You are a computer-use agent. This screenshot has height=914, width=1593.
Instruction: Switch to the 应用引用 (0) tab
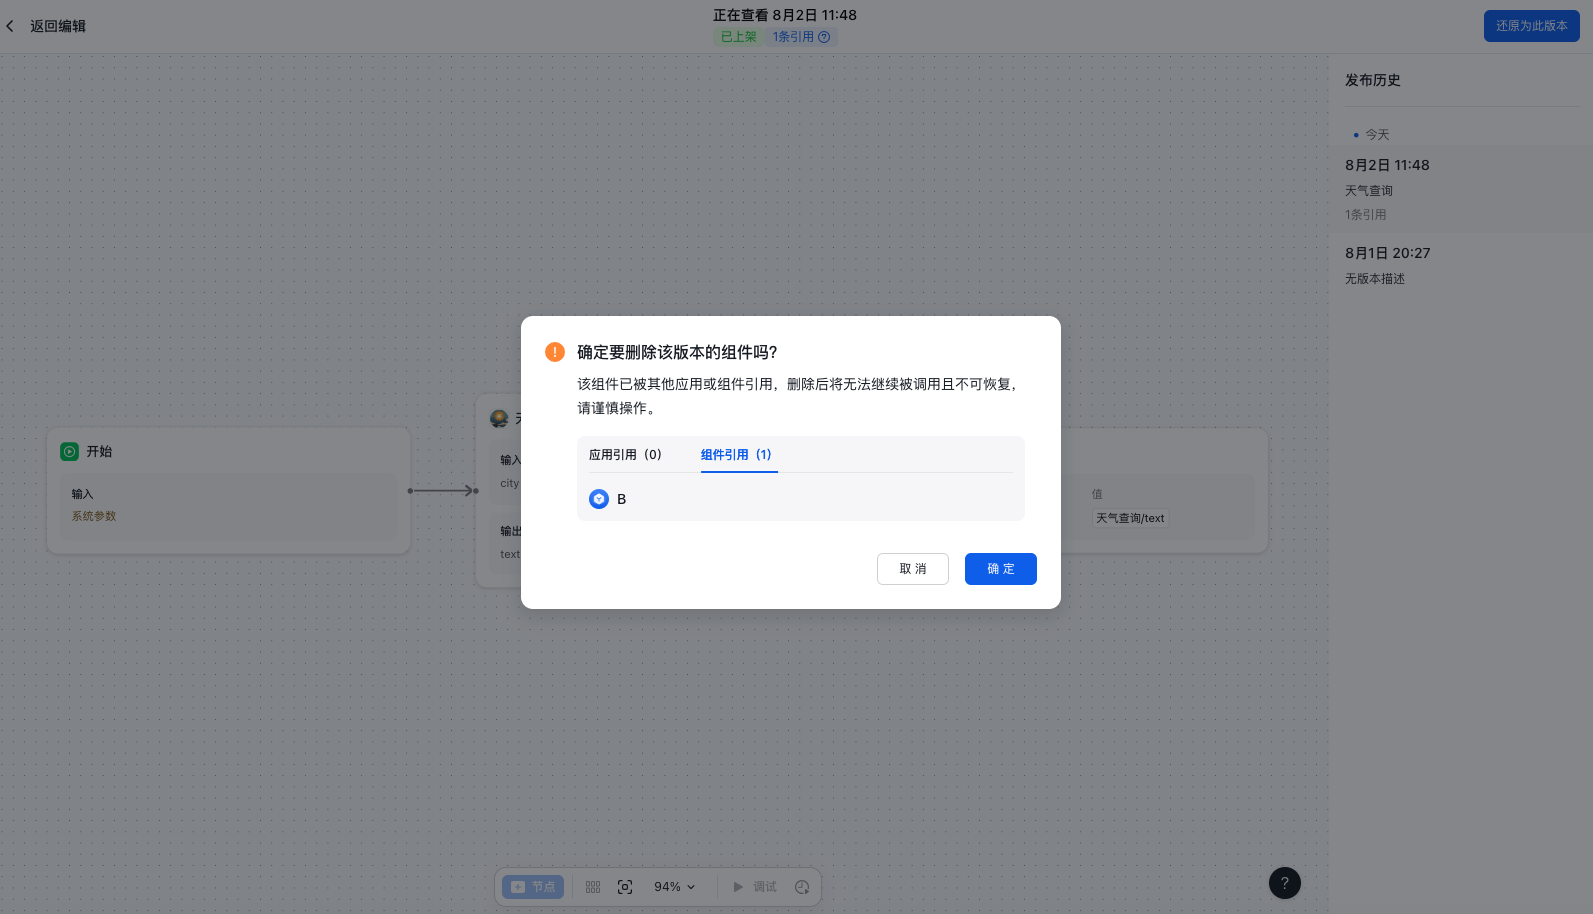tap(625, 454)
